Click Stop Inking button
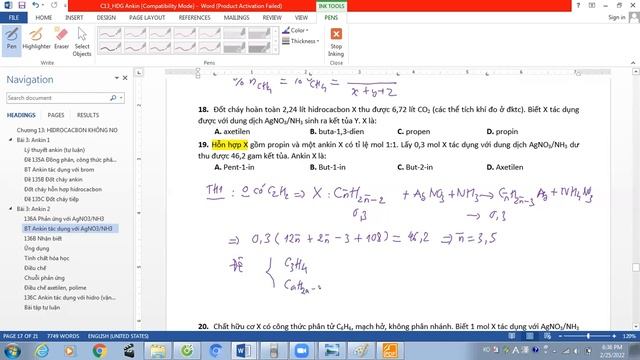This screenshot has height=360, width=640. pos(336,42)
